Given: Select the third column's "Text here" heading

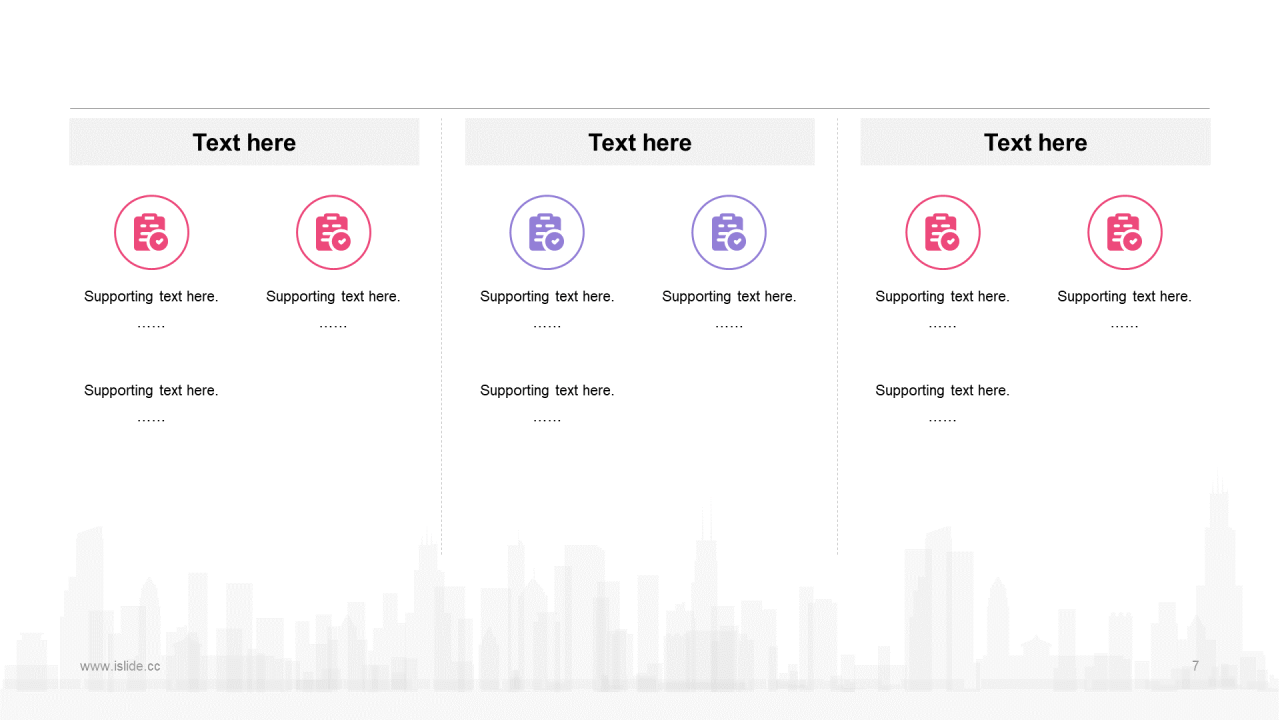Looking at the screenshot, I should (1035, 143).
